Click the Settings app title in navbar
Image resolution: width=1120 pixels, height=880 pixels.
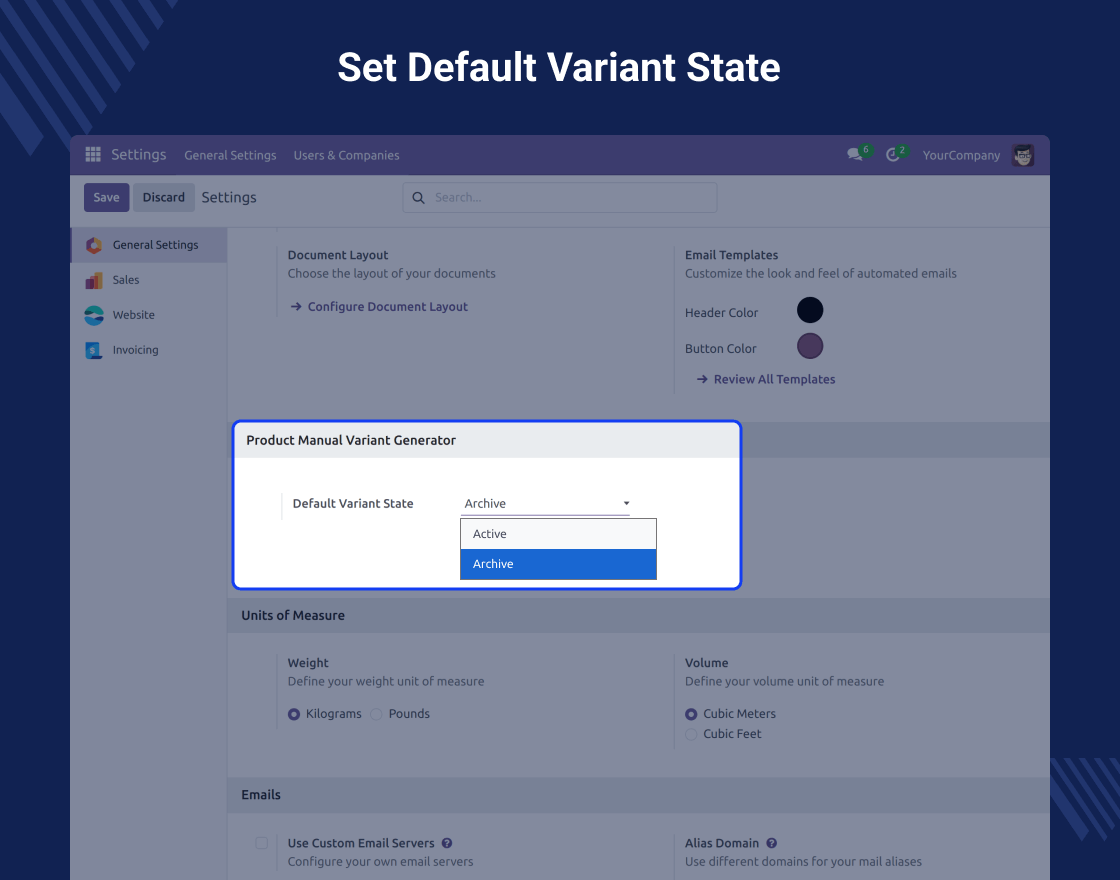[139, 154]
